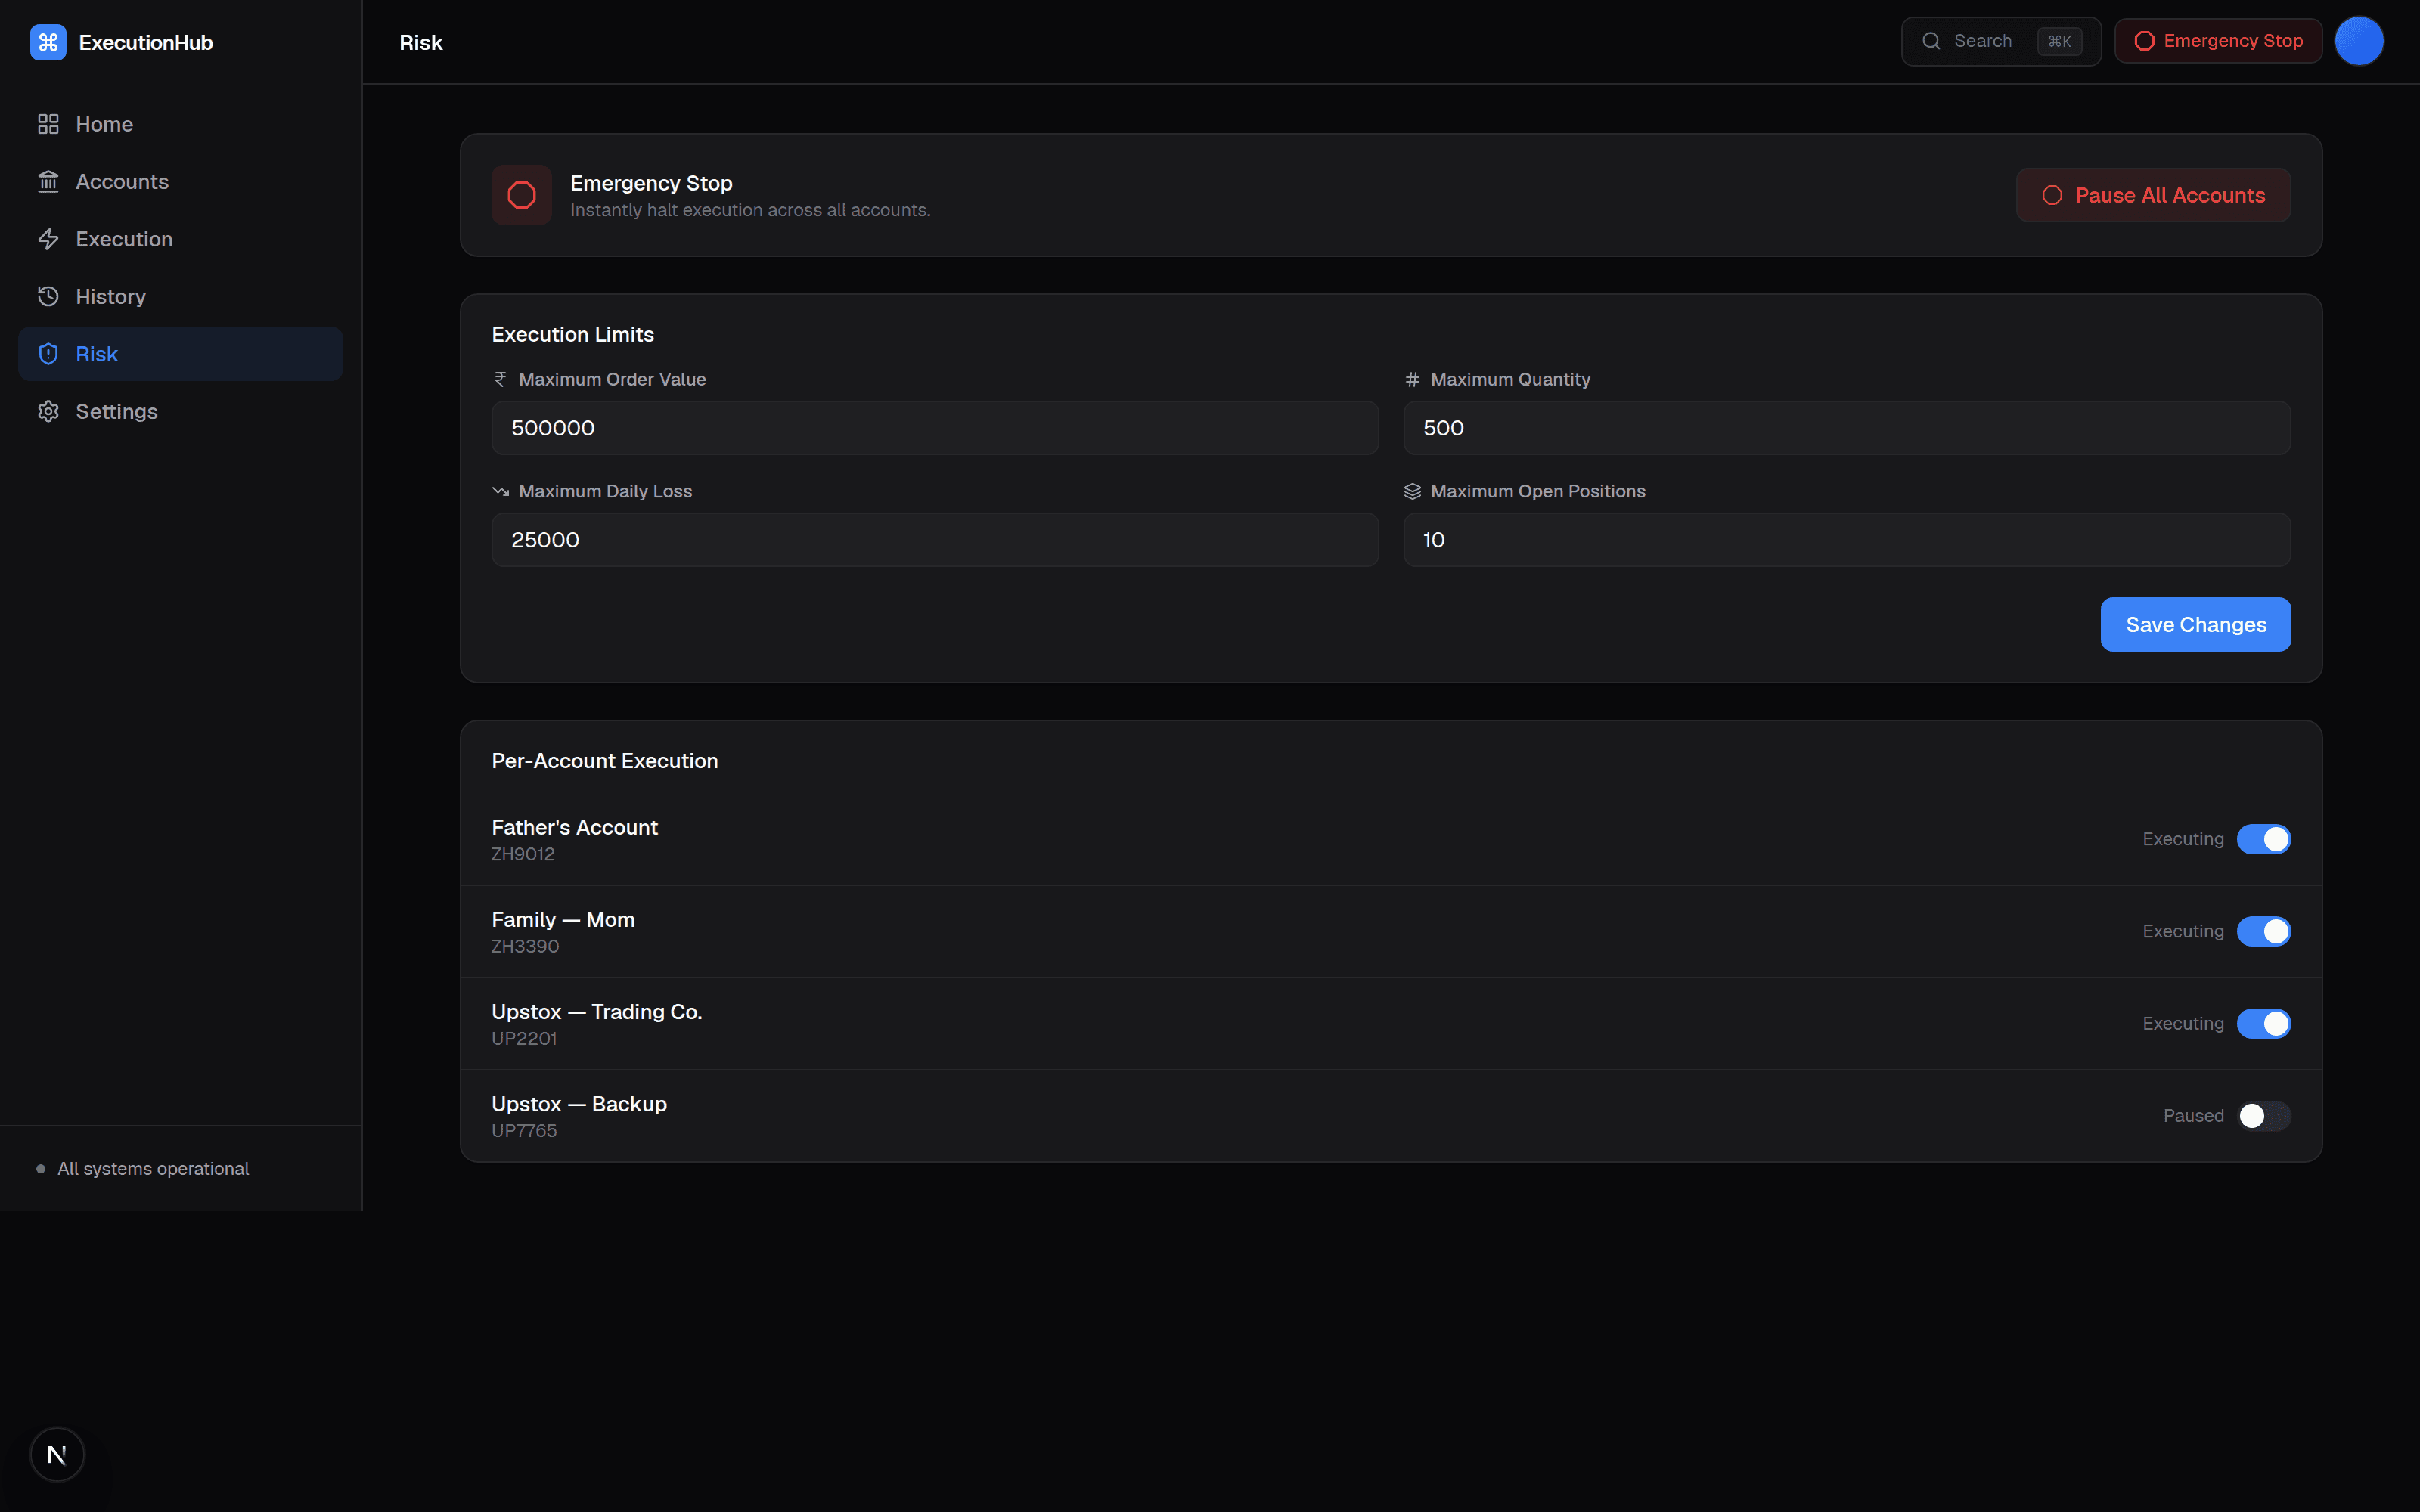The image size is (2420, 1512).
Task: Click the Family — Mom account name
Action: point(563,919)
